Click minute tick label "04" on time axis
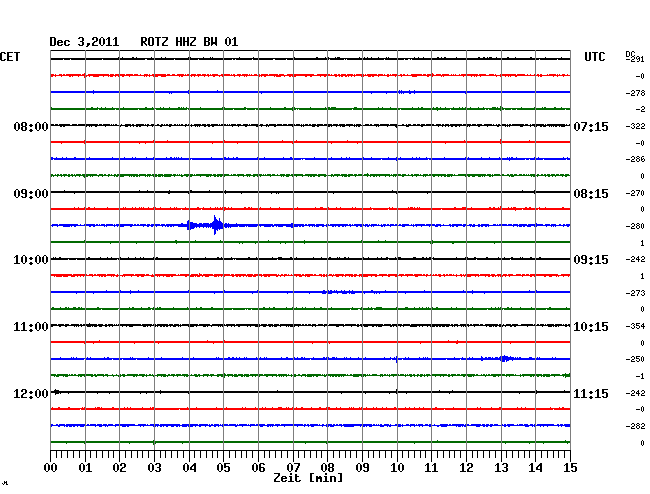 coord(189,468)
